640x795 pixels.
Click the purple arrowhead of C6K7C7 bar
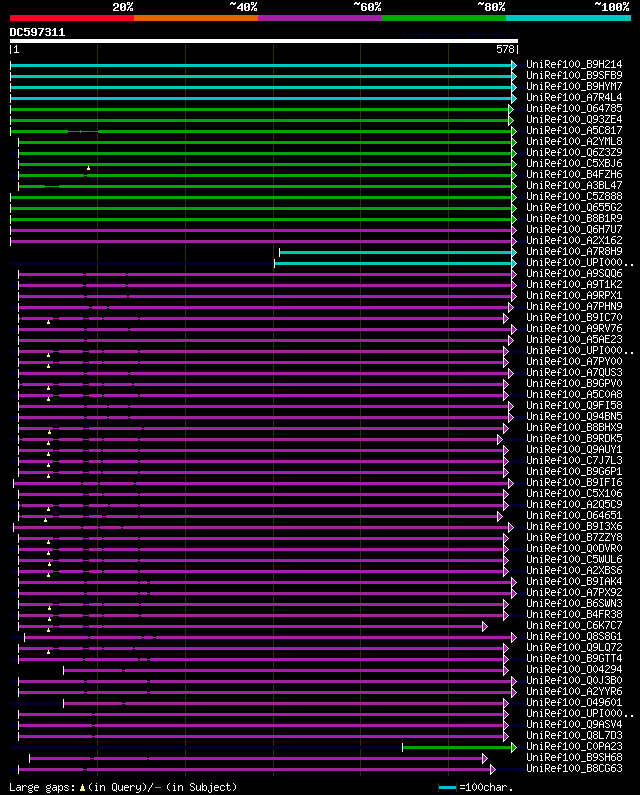(485, 627)
